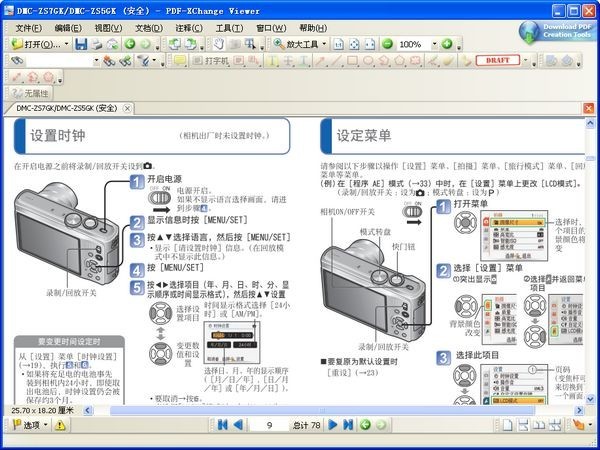Open the 帮助(H) menu
The width and height of the screenshot is (600, 450).
click(313, 28)
